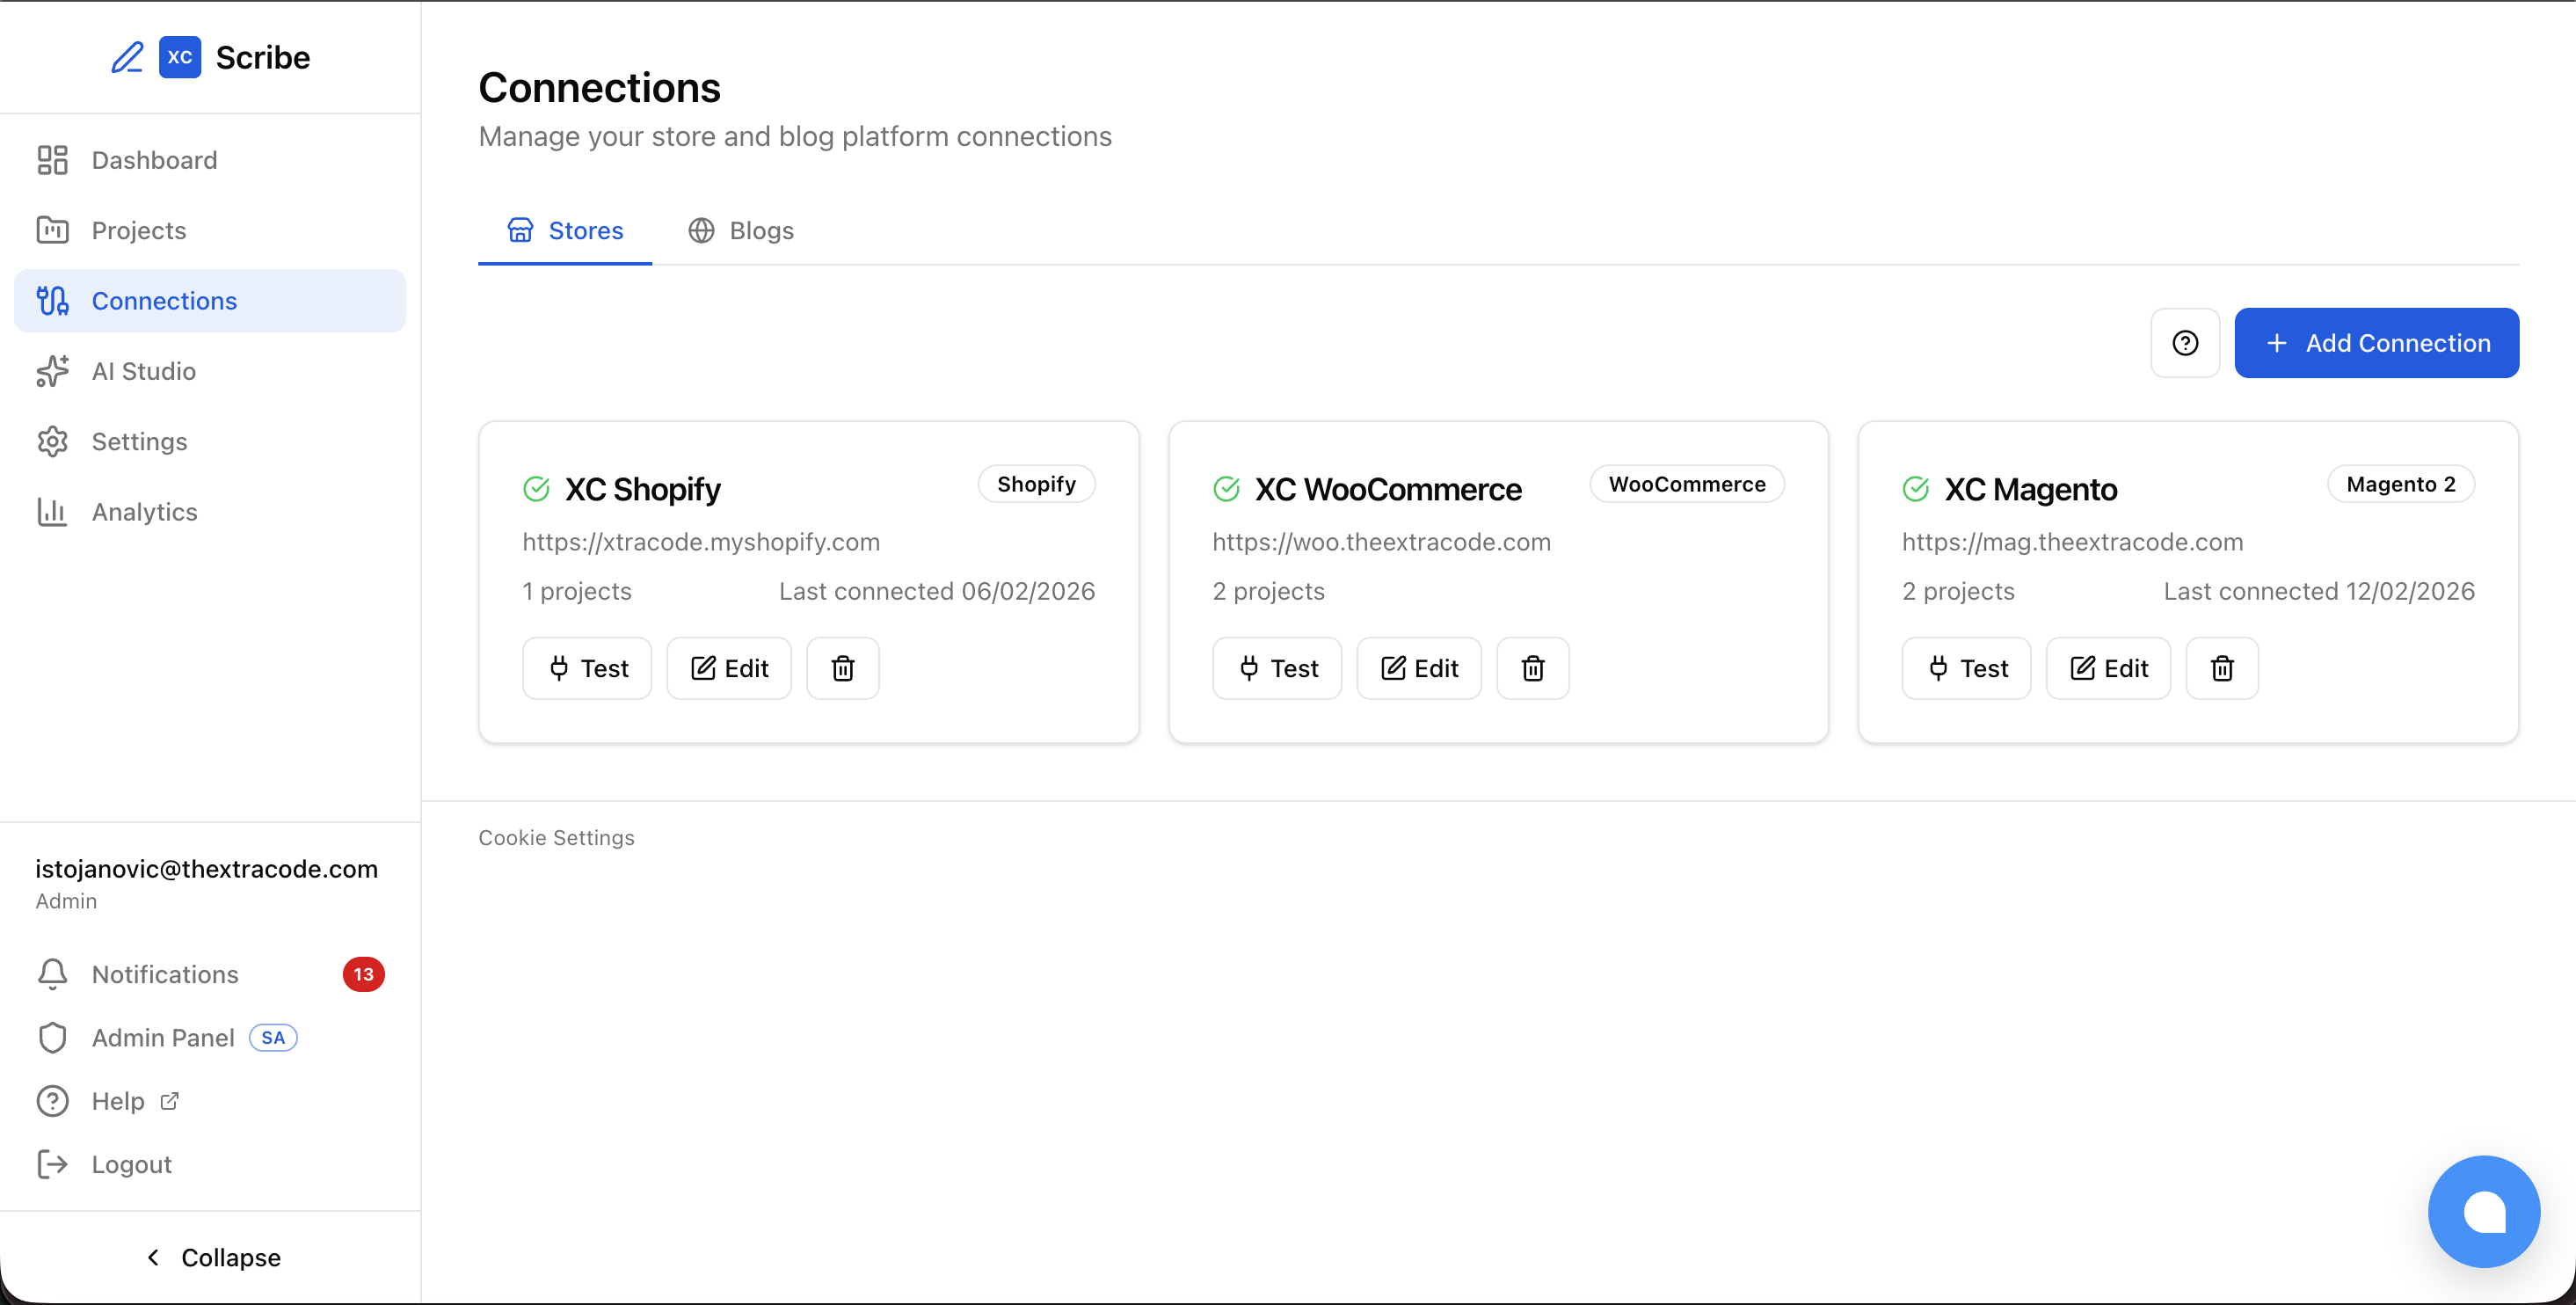2576x1305 pixels.
Task: Delete the XC WooCommerce connection
Action: [1532, 667]
